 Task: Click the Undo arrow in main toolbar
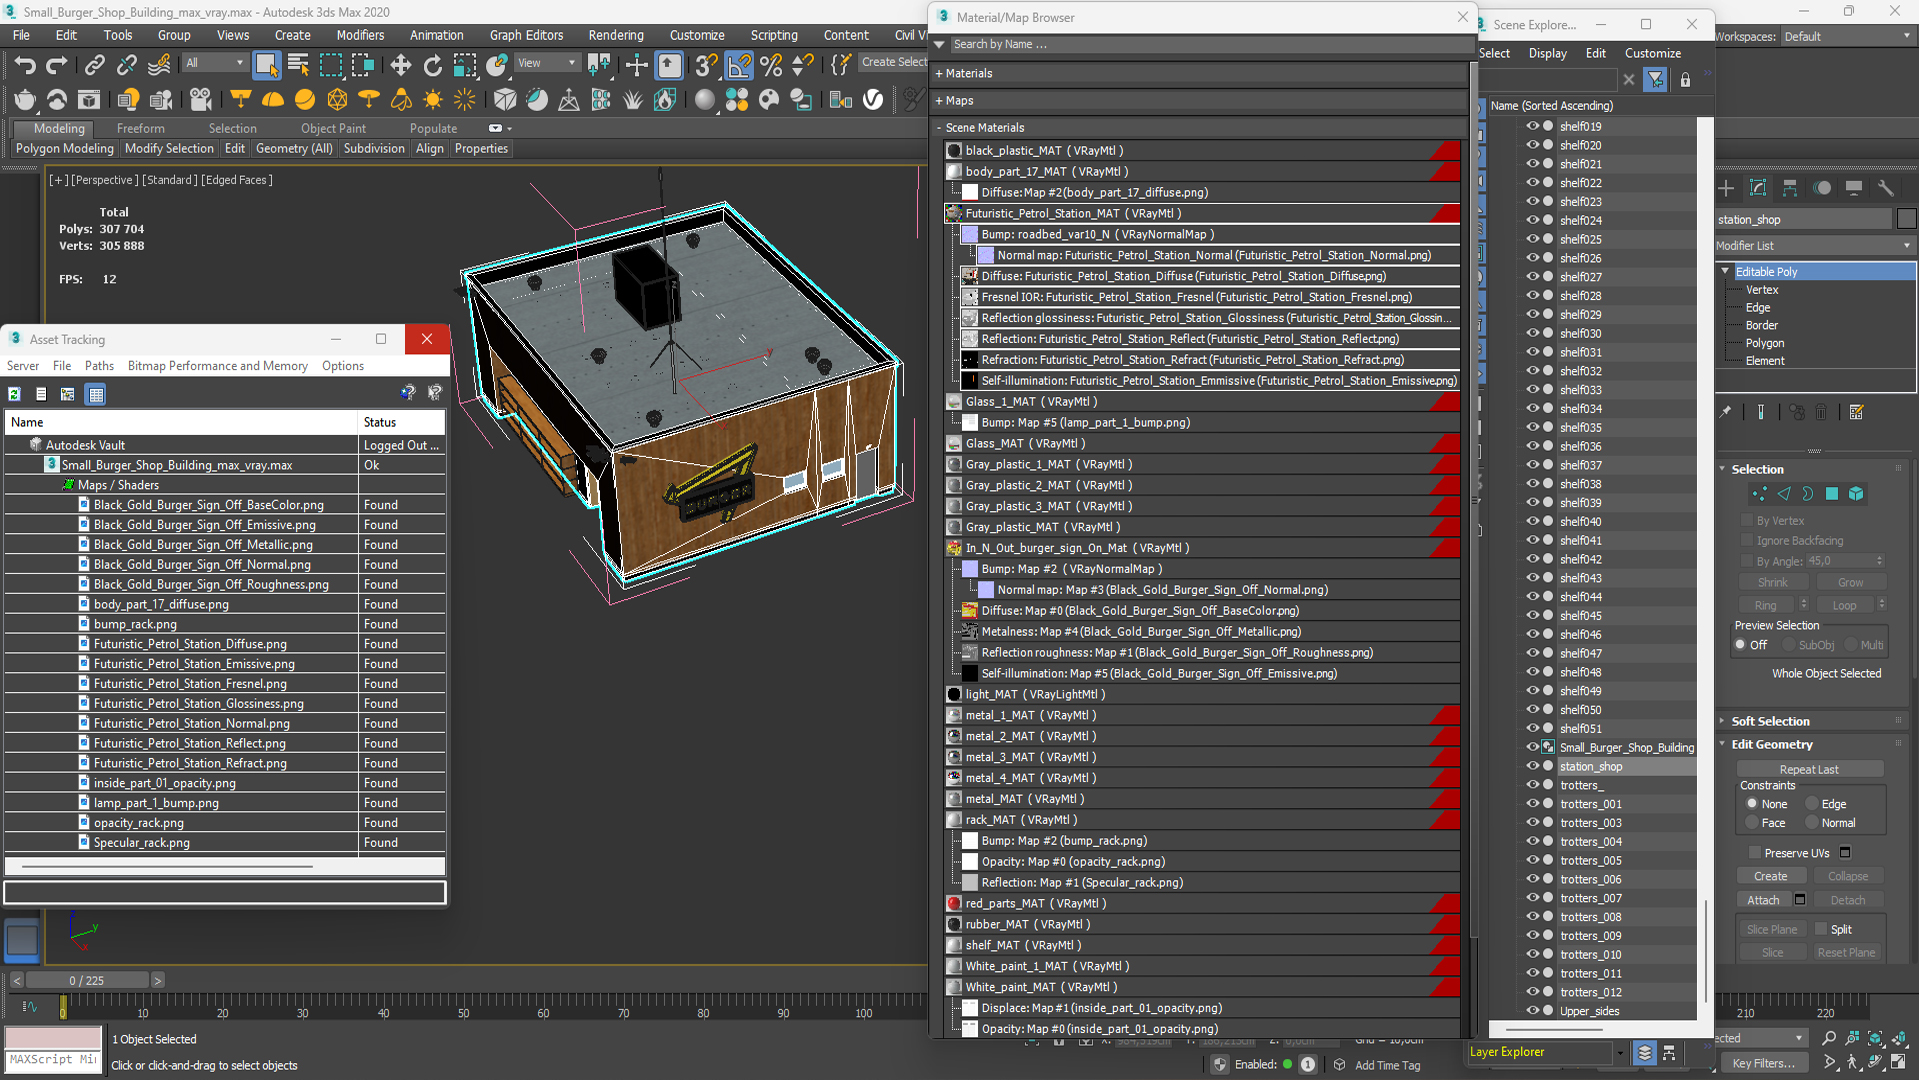[25, 66]
